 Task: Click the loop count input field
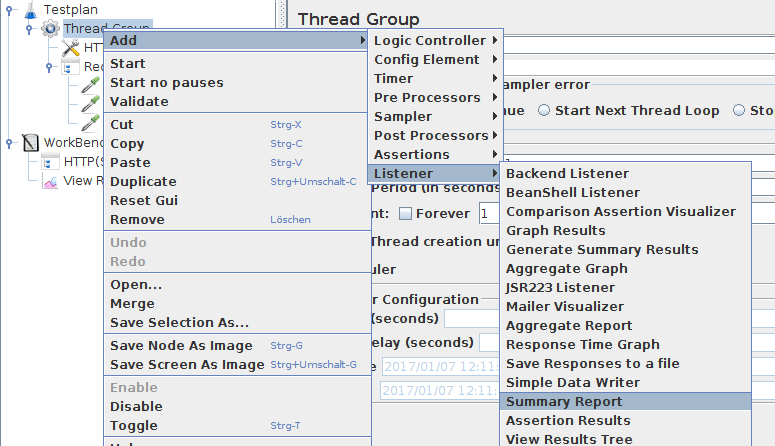(489, 213)
